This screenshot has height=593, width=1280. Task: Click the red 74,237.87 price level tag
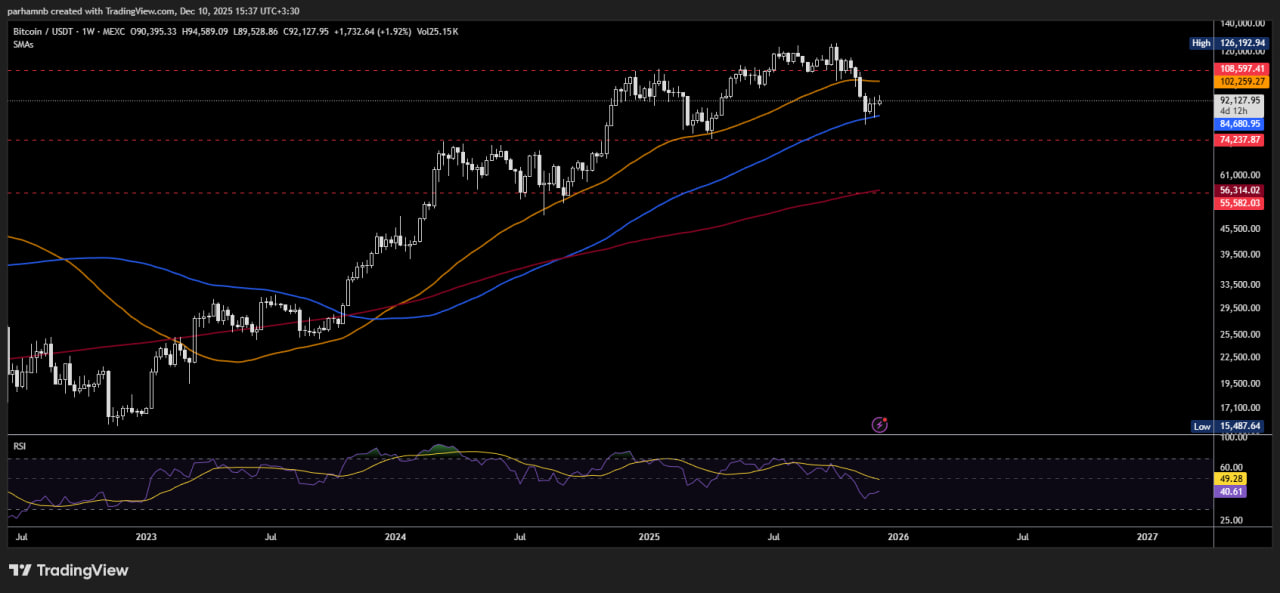[x=1241, y=140]
